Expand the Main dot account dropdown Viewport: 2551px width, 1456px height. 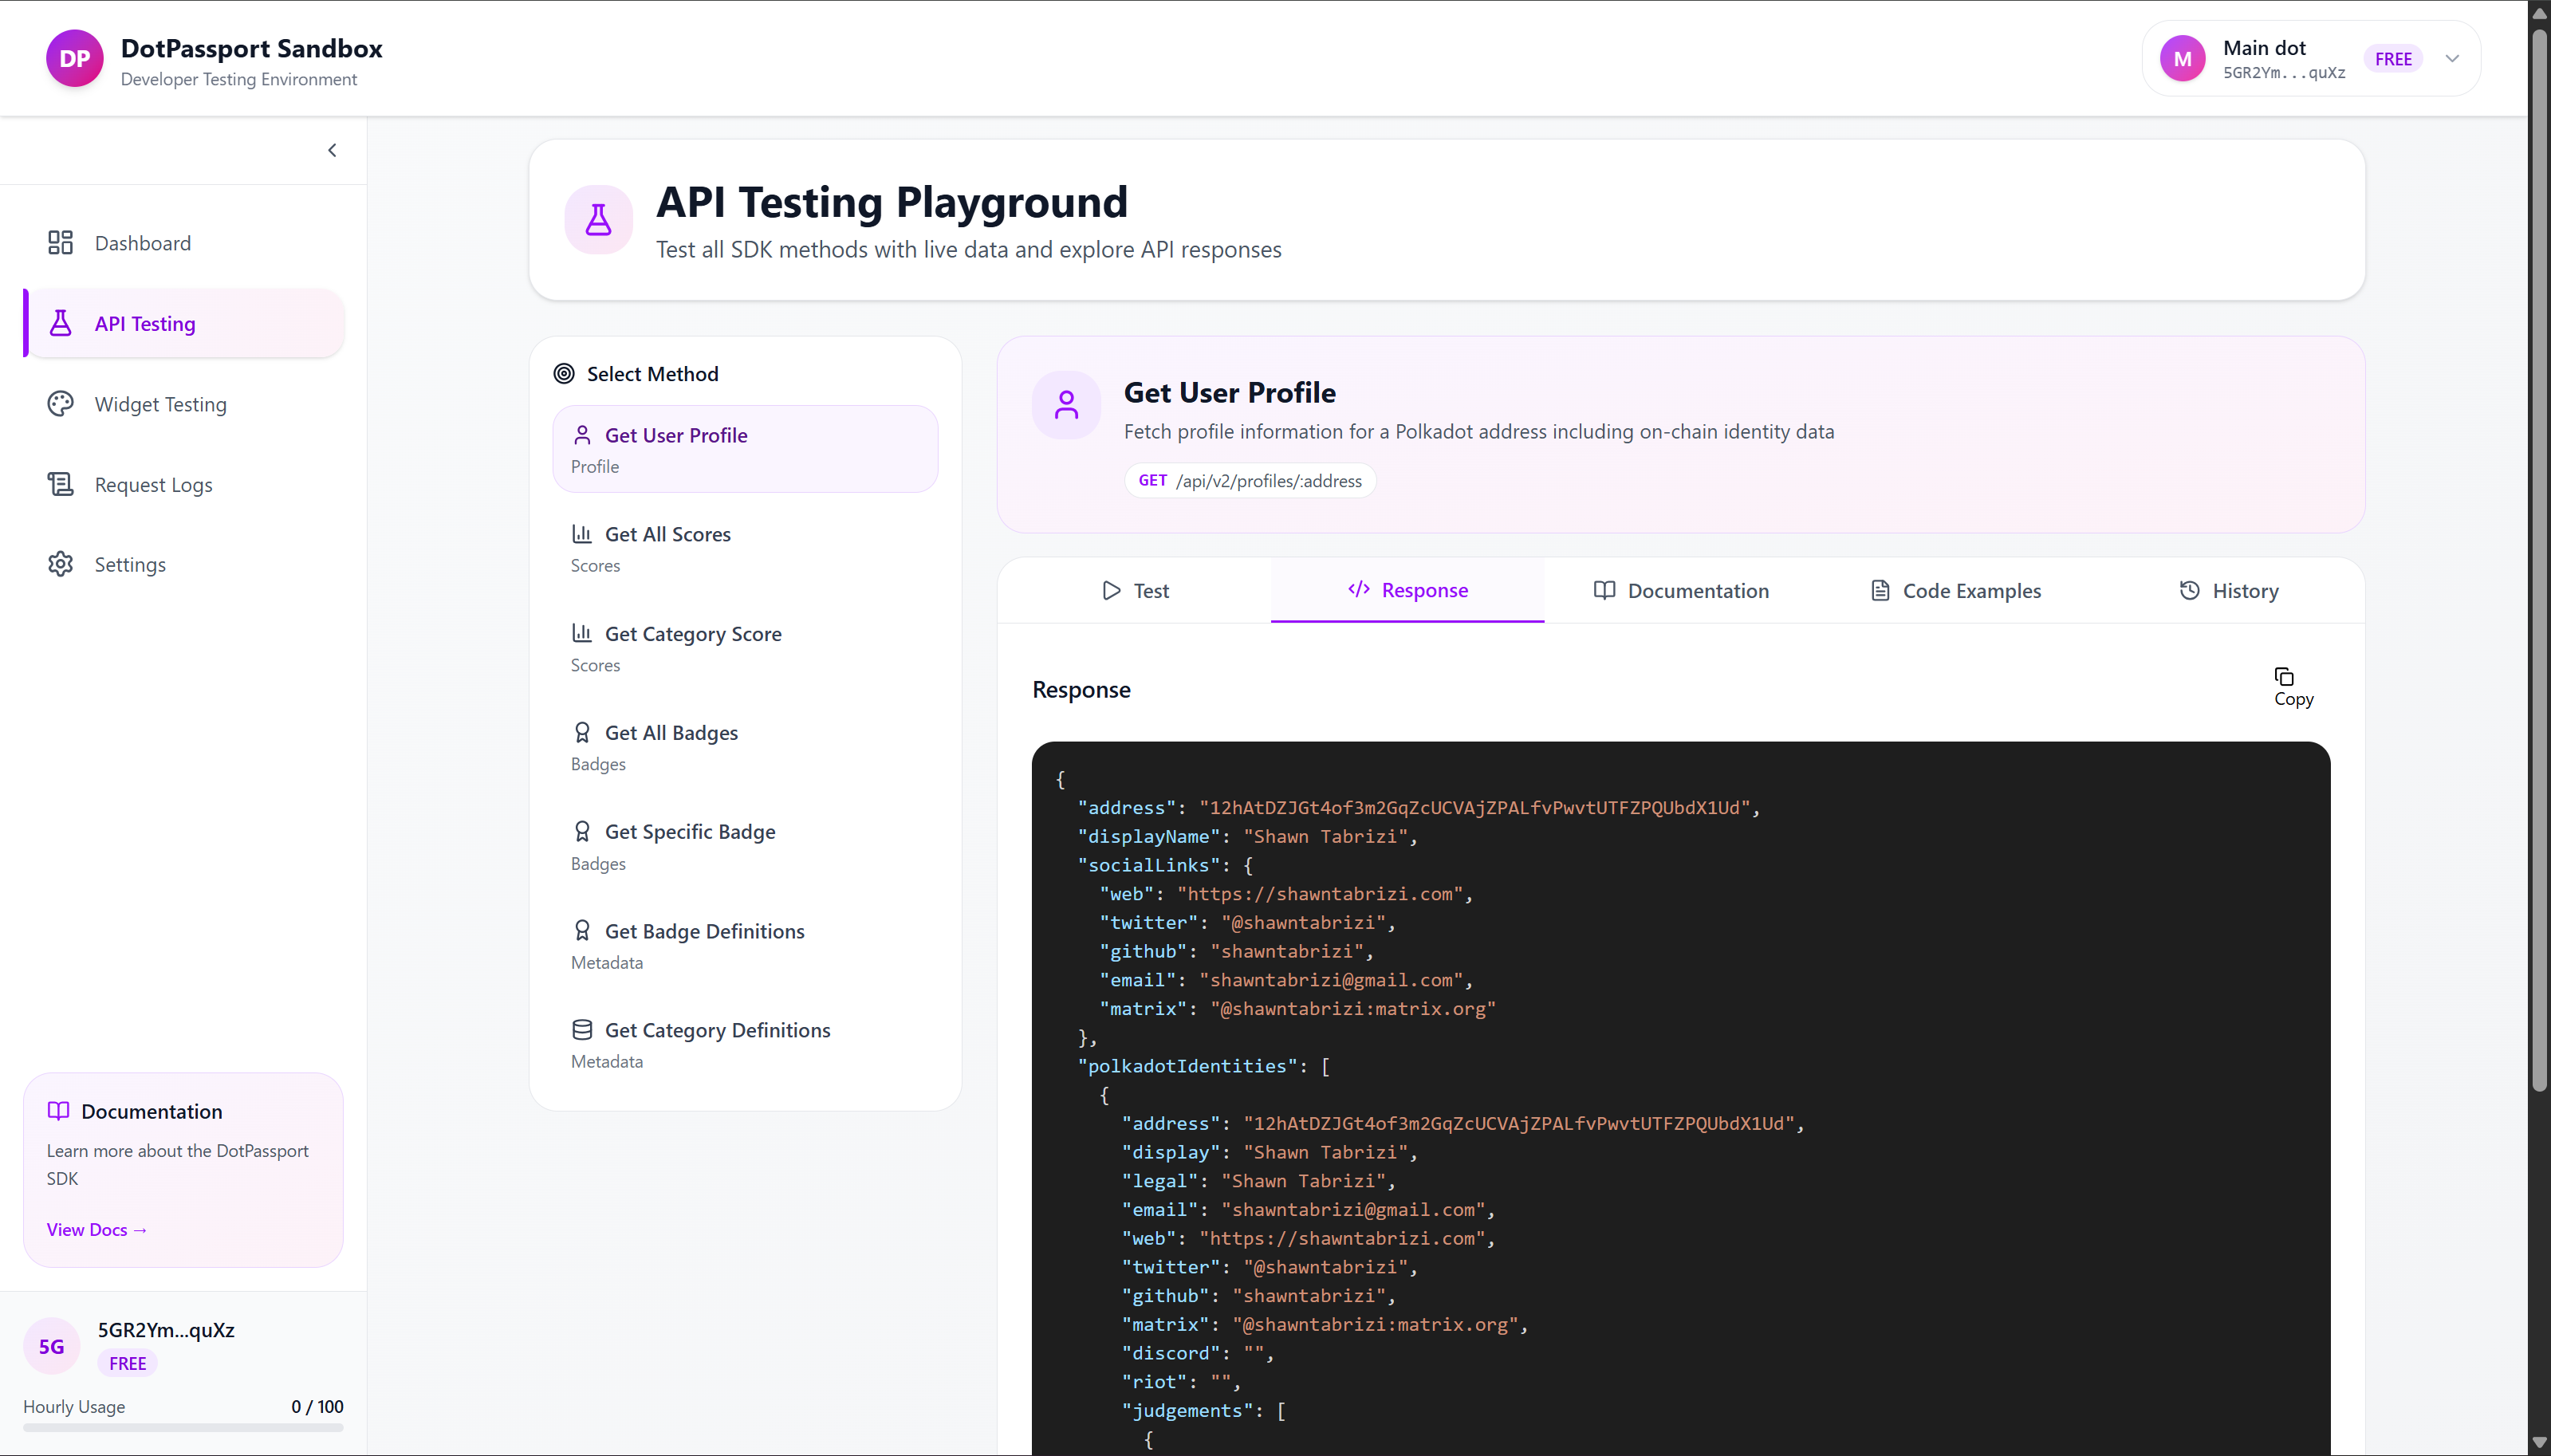click(2451, 59)
